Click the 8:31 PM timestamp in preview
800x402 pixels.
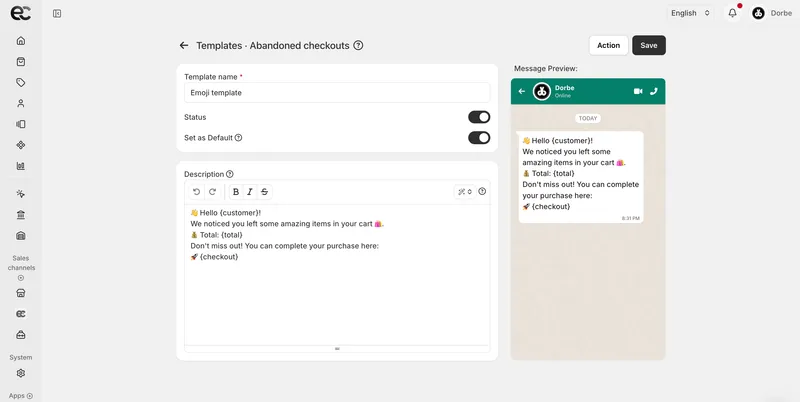tap(631, 218)
